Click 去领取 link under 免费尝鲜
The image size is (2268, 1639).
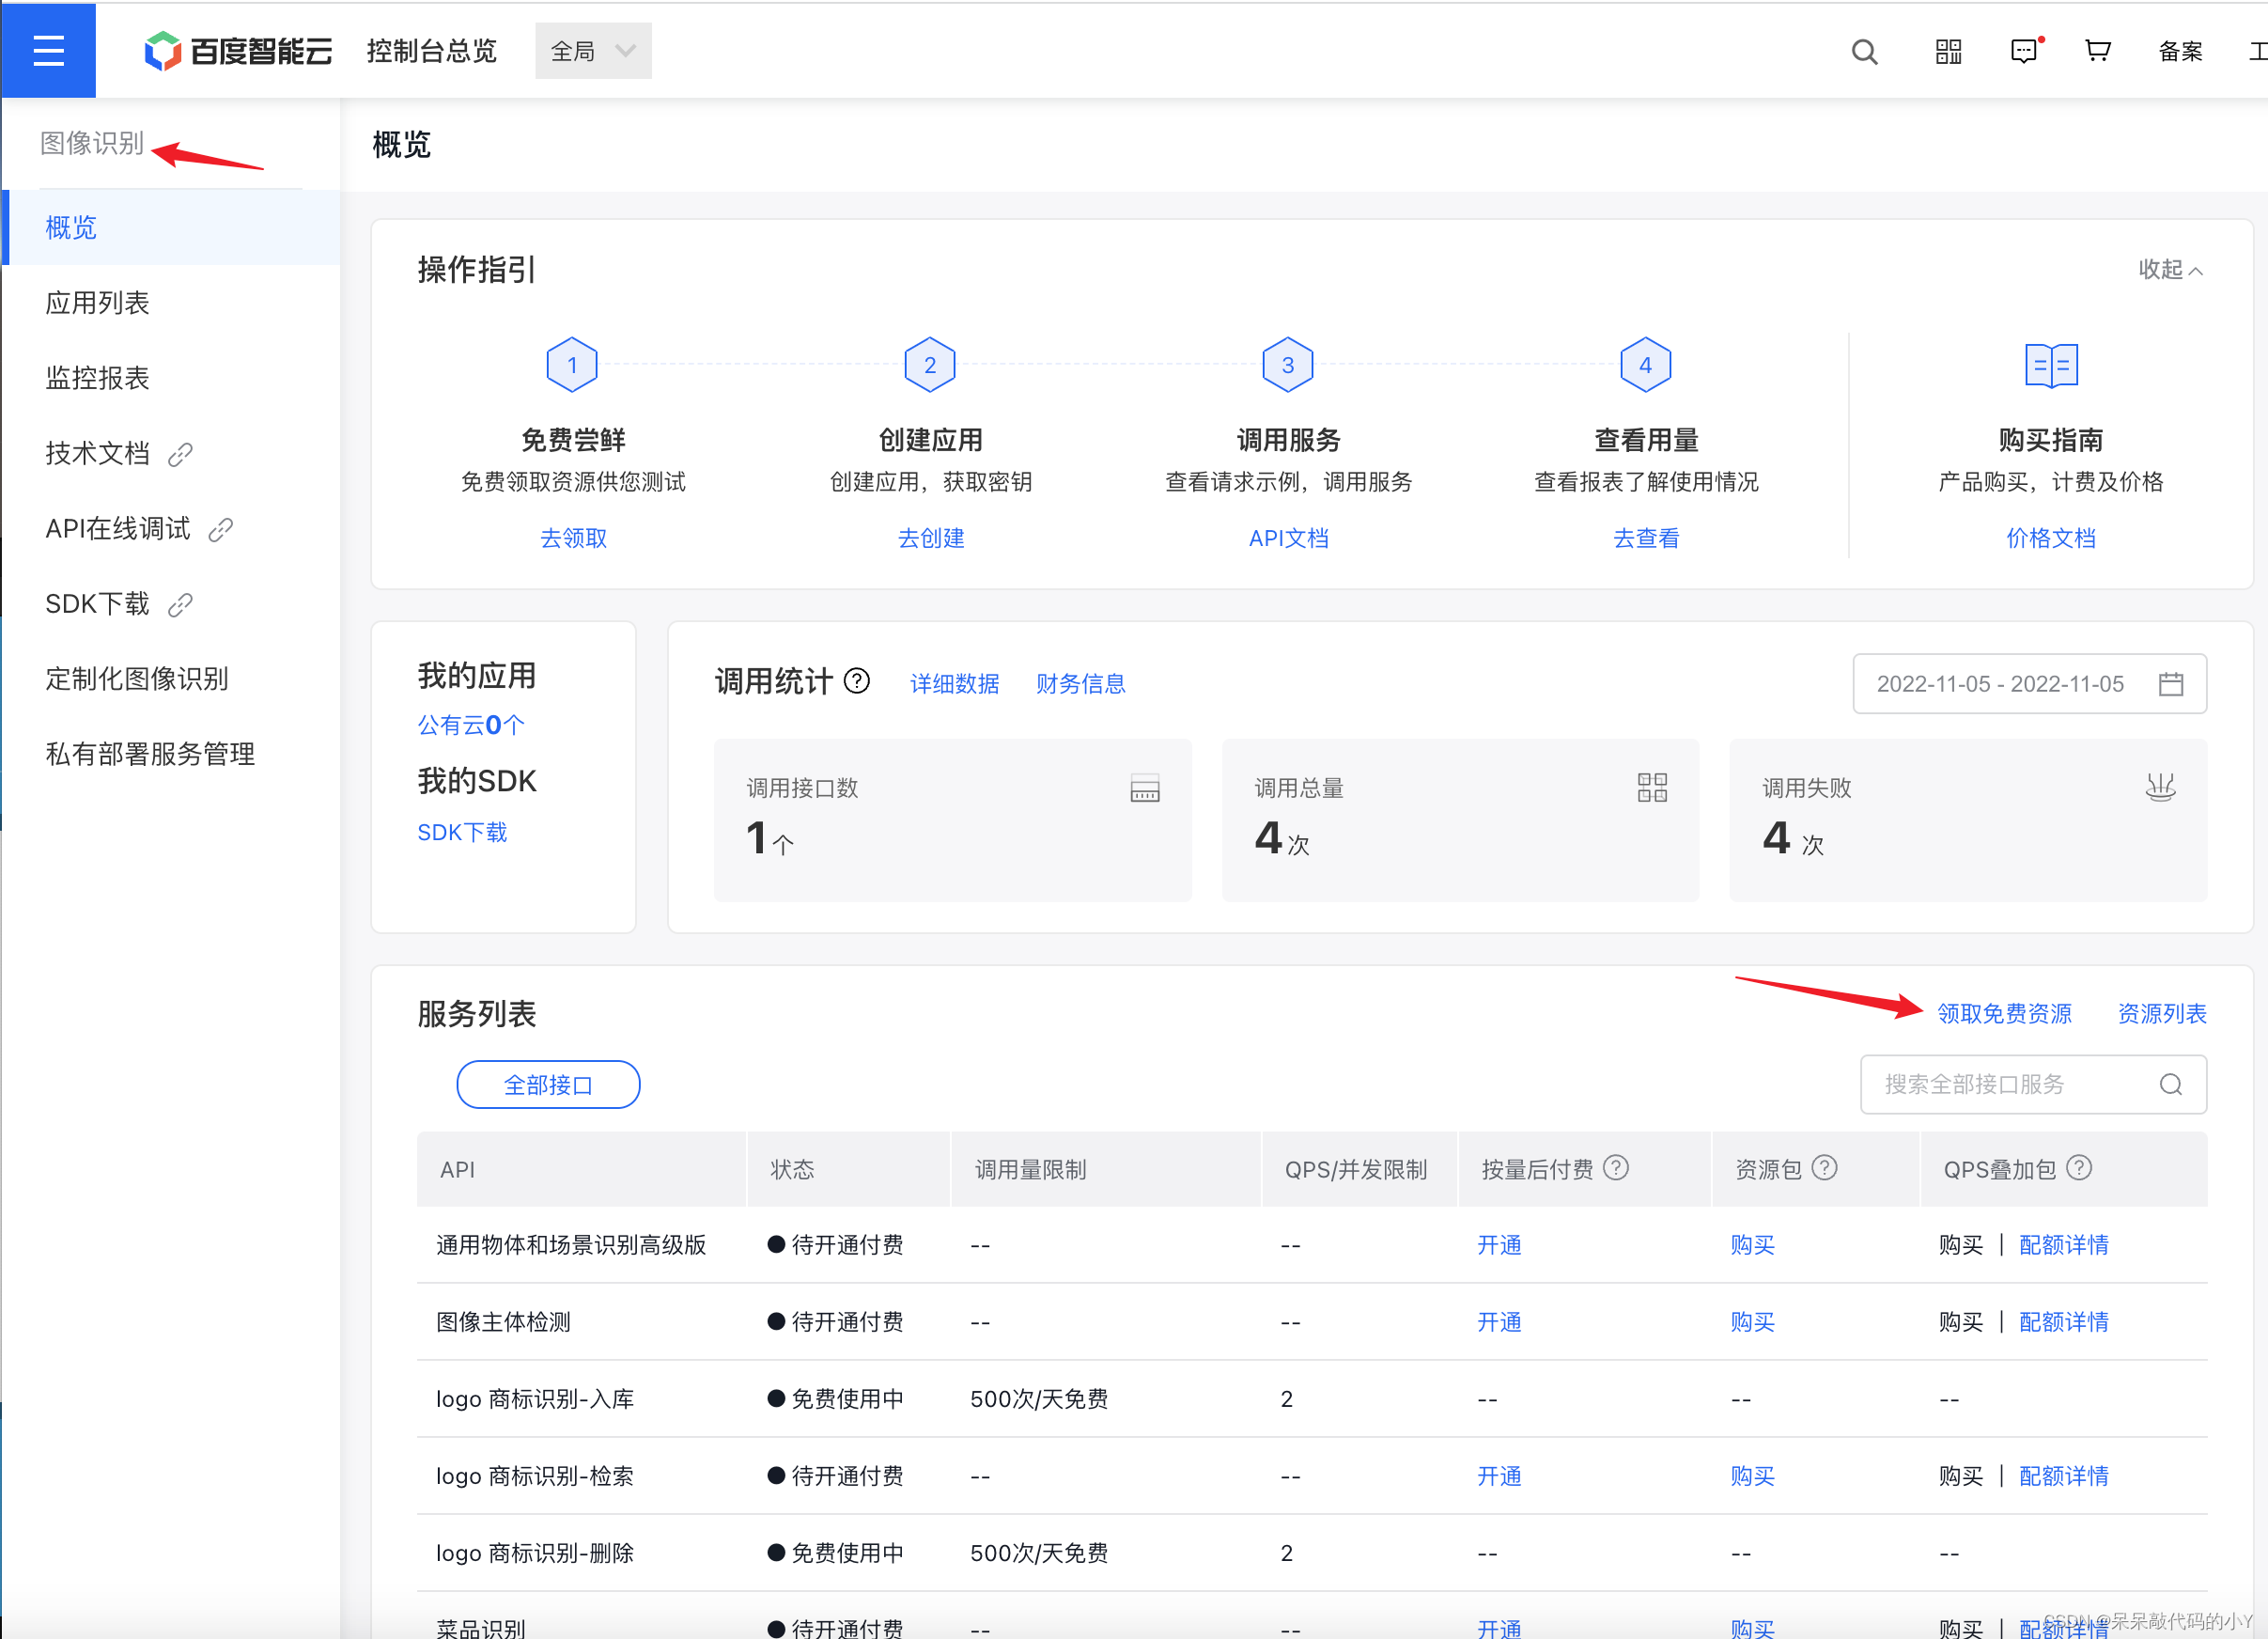[x=573, y=538]
